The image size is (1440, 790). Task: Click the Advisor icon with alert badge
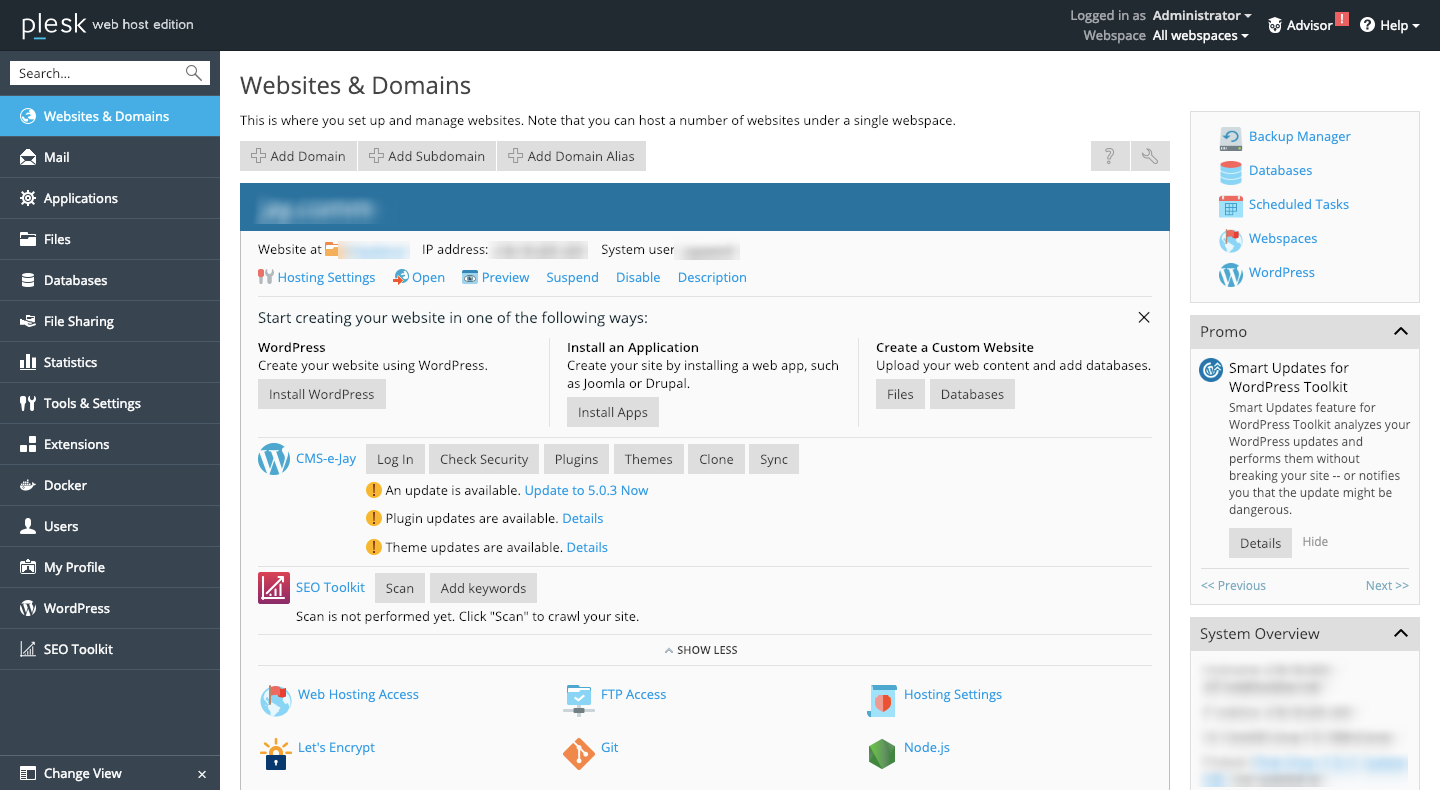coord(1275,25)
